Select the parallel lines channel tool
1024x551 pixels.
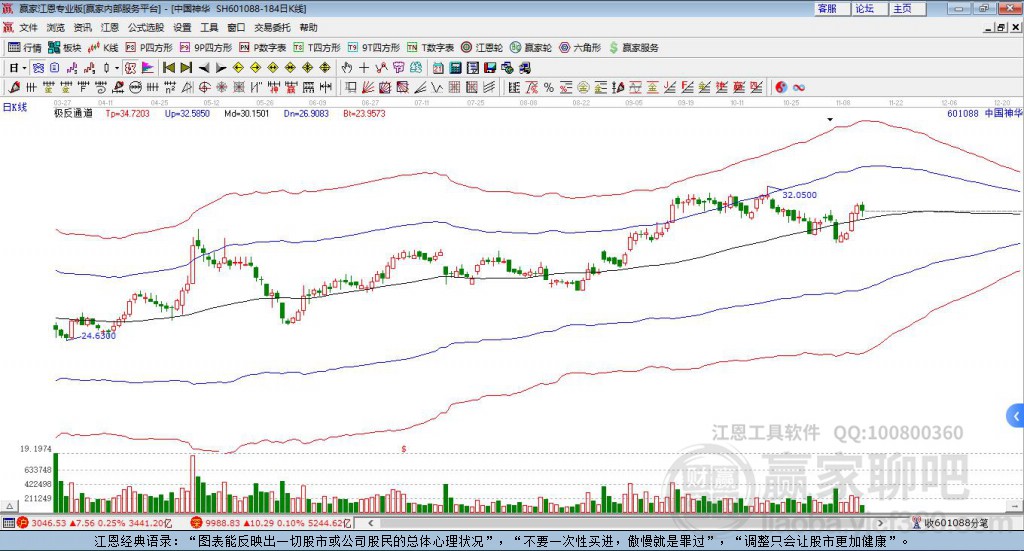point(488,87)
